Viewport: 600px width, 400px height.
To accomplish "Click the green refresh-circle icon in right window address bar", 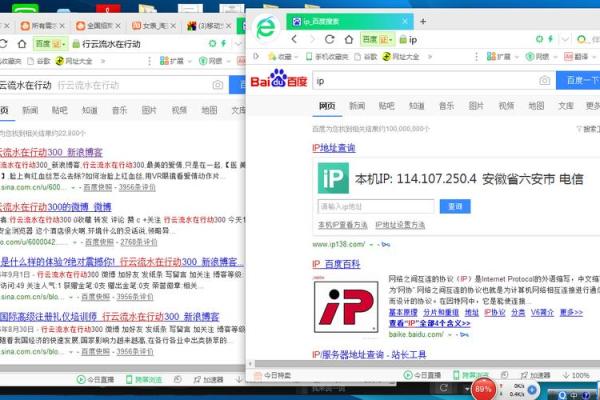I will pos(540,39).
